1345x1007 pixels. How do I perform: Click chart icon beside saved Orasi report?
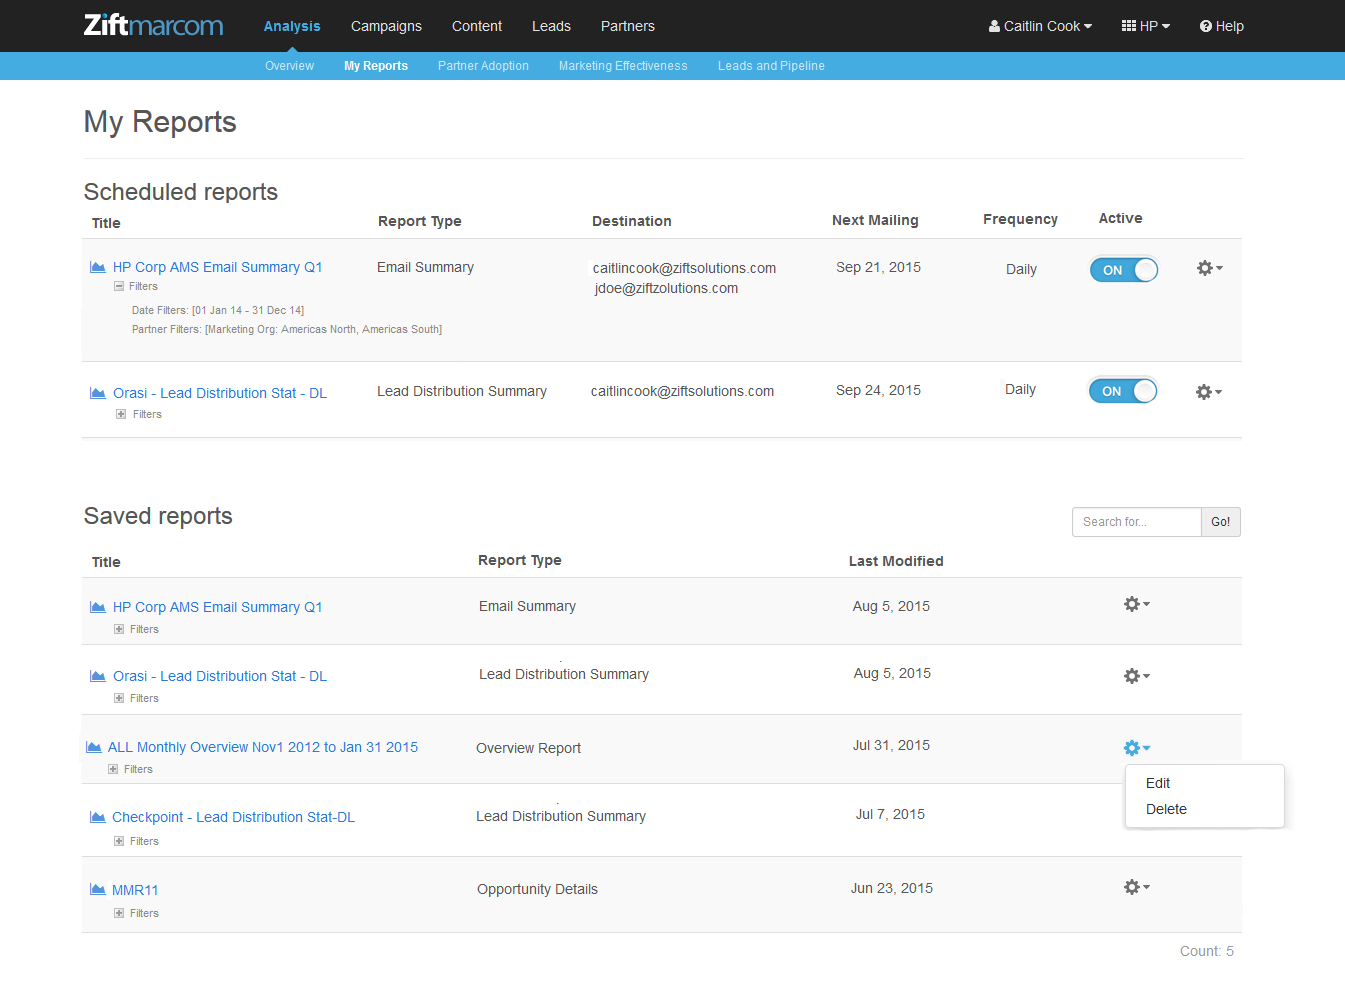(98, 676)
